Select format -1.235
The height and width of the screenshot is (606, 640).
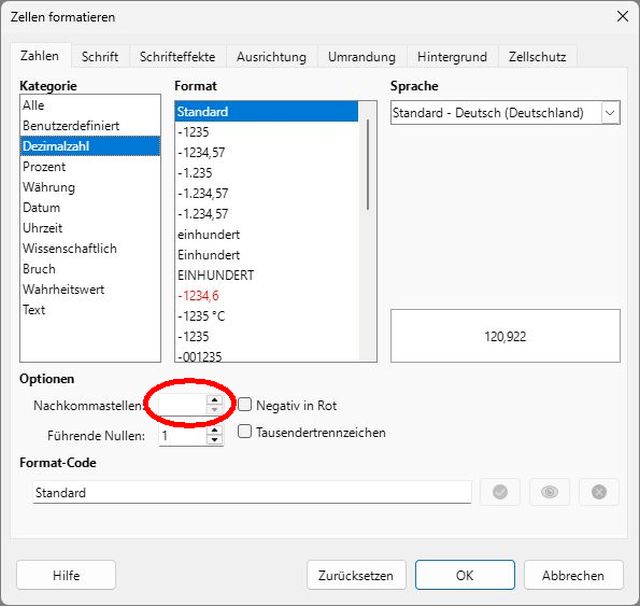point(267,173)
